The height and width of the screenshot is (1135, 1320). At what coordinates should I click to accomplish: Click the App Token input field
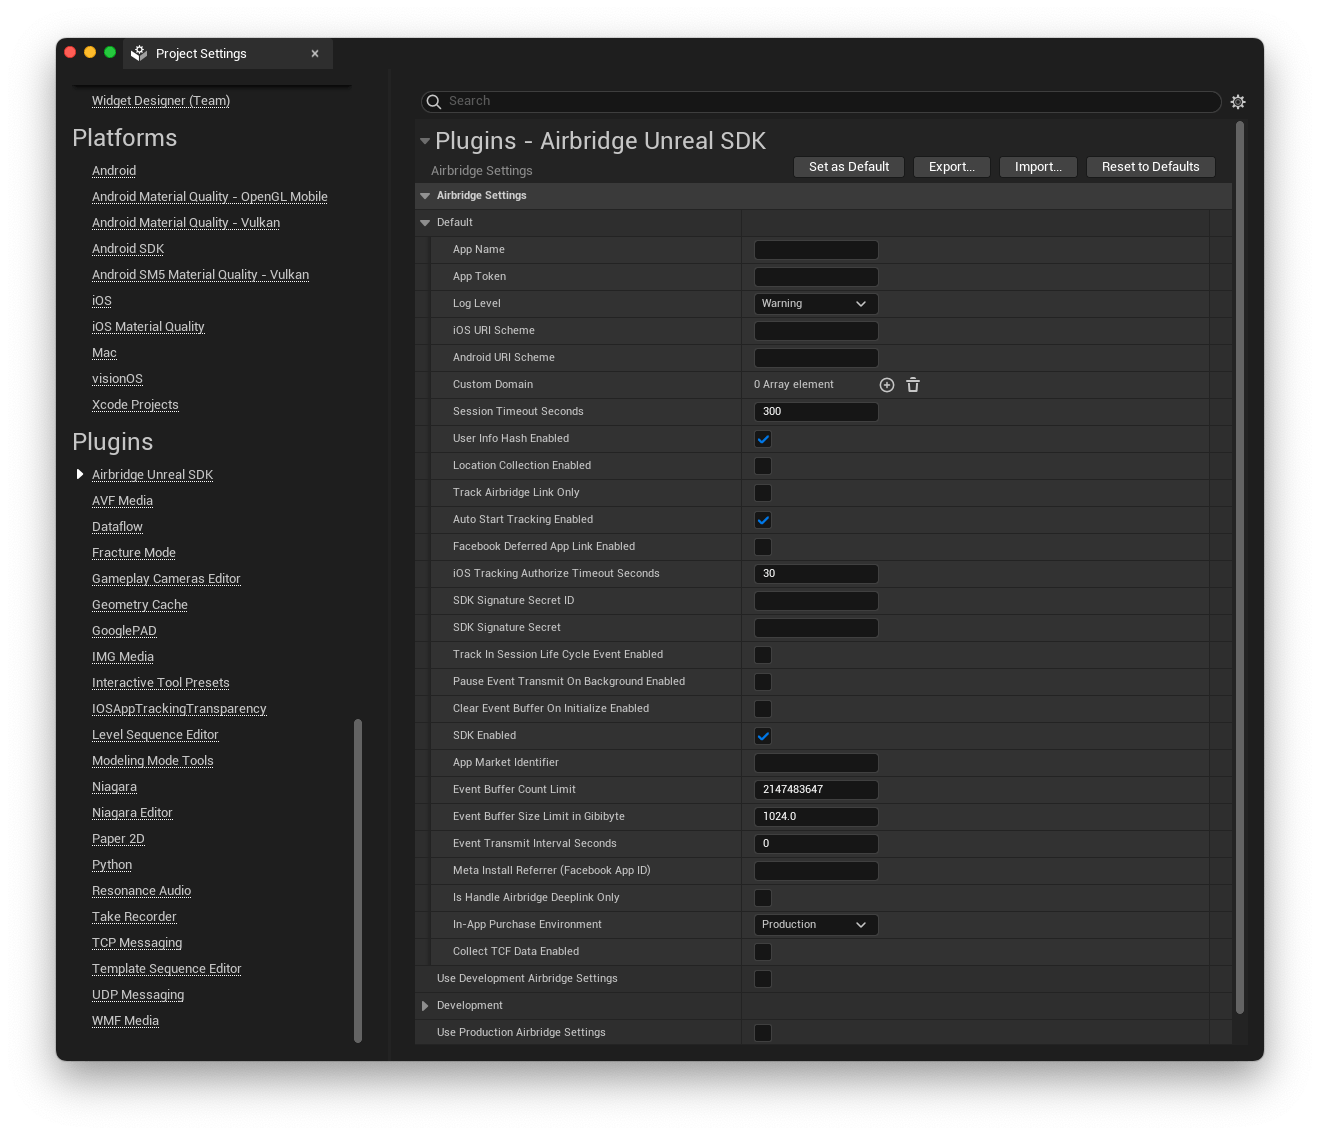816,277
